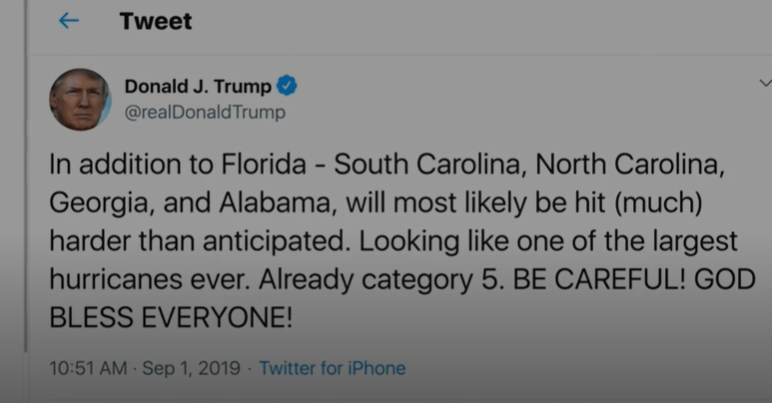This screenshot has height=403, width=772.
Task: Open the @realDonaldTrump handle link
Action: click(x=205, y=112)
